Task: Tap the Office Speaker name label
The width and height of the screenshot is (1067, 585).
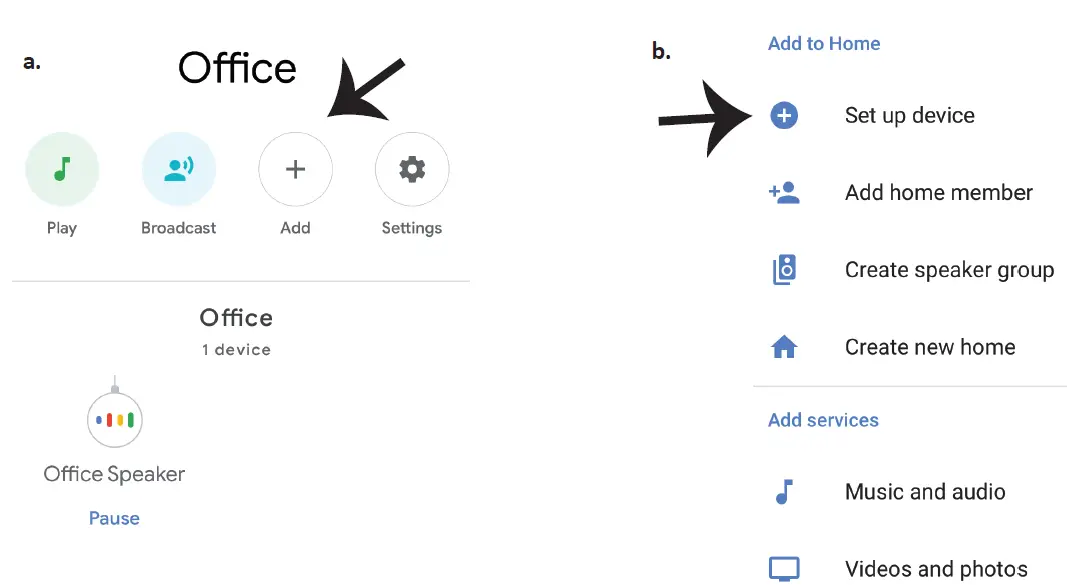Action: (x=114, y=474)
